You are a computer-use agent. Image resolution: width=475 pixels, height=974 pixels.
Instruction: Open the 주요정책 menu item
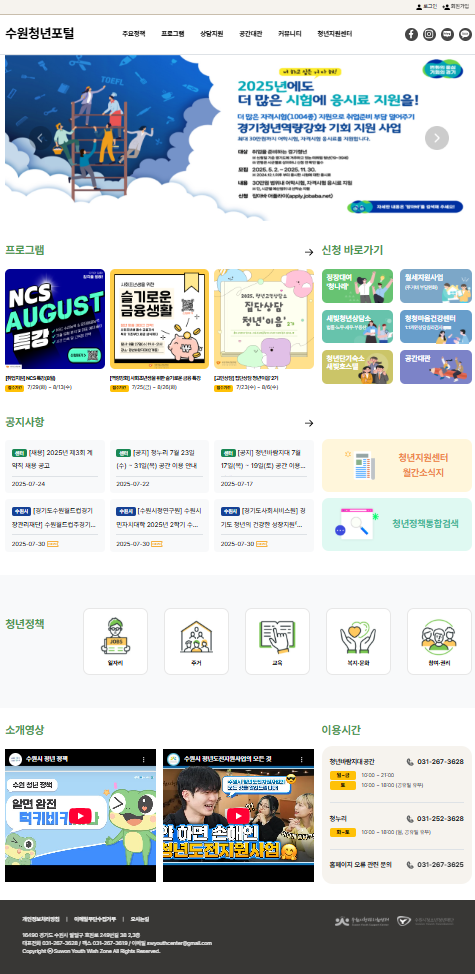pos(133,34)
